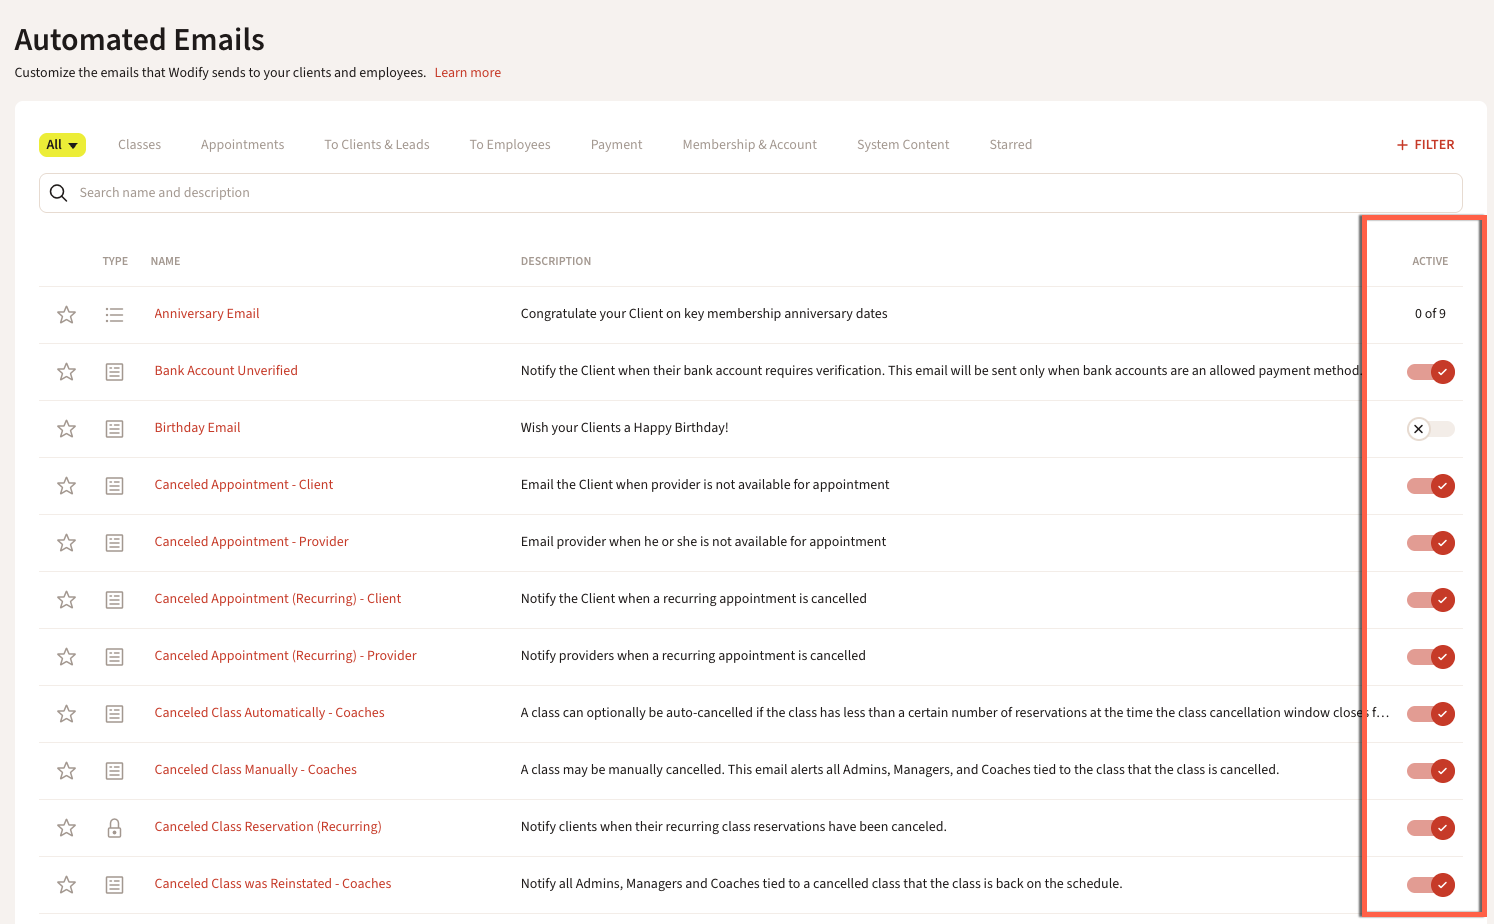This screenshot has height=924, width=1494.
Task: Select the Membership & Account tab
Action: 750,145
